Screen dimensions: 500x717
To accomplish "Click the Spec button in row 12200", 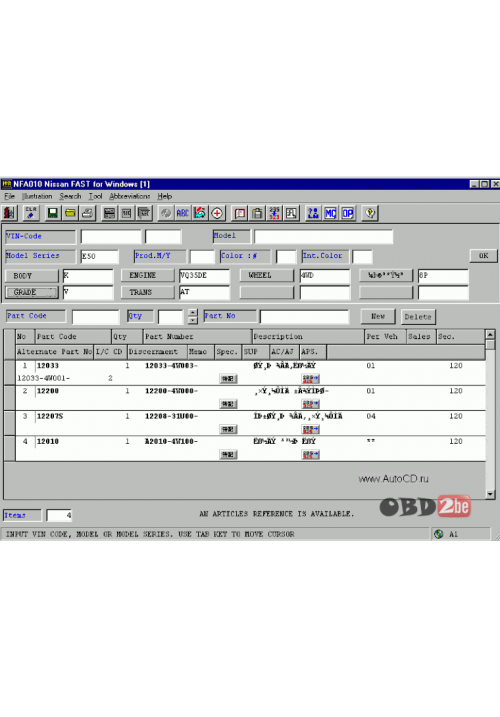I will (228, 404).
